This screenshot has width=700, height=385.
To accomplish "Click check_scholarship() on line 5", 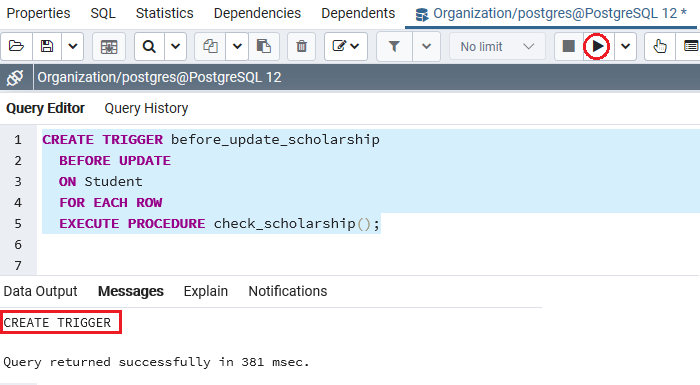I will [x=292, y=223].
